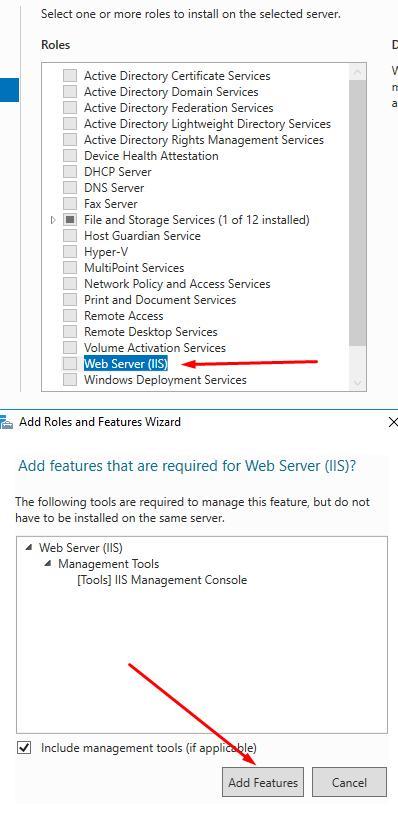Click the Add Features button
This screenshot has width=398, height=814.
tap(263, 782)
